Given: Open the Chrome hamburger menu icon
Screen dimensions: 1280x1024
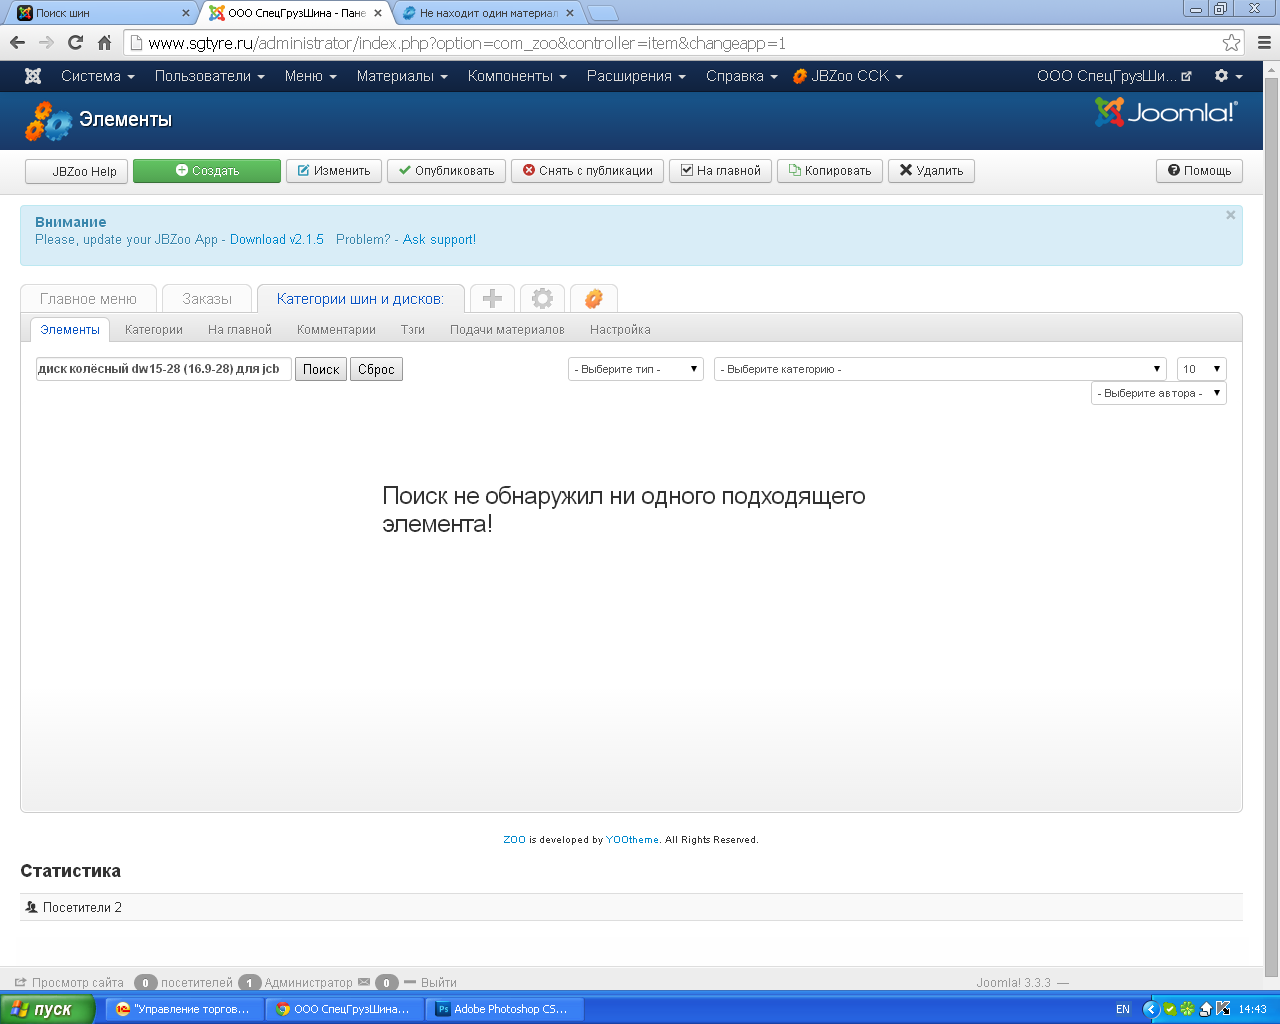Looking at the screenshot, I should [x=1264, y=43].
